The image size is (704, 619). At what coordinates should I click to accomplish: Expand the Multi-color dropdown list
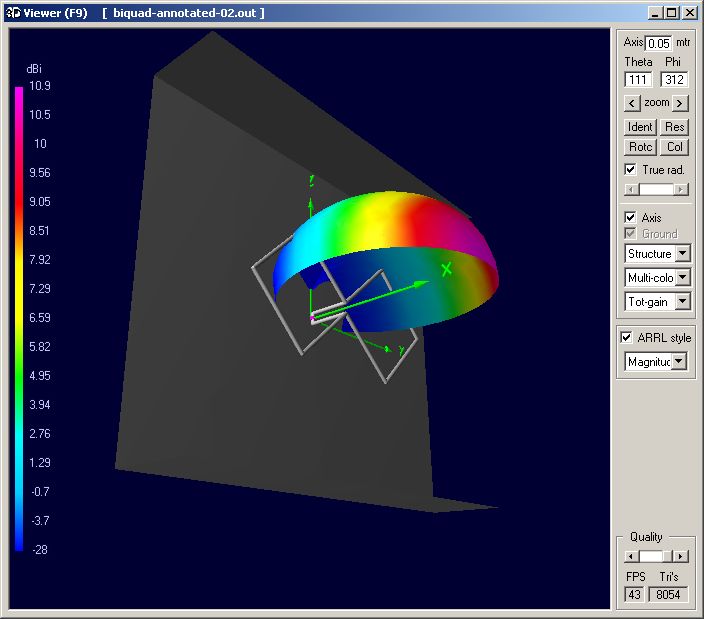click(682, 277)
